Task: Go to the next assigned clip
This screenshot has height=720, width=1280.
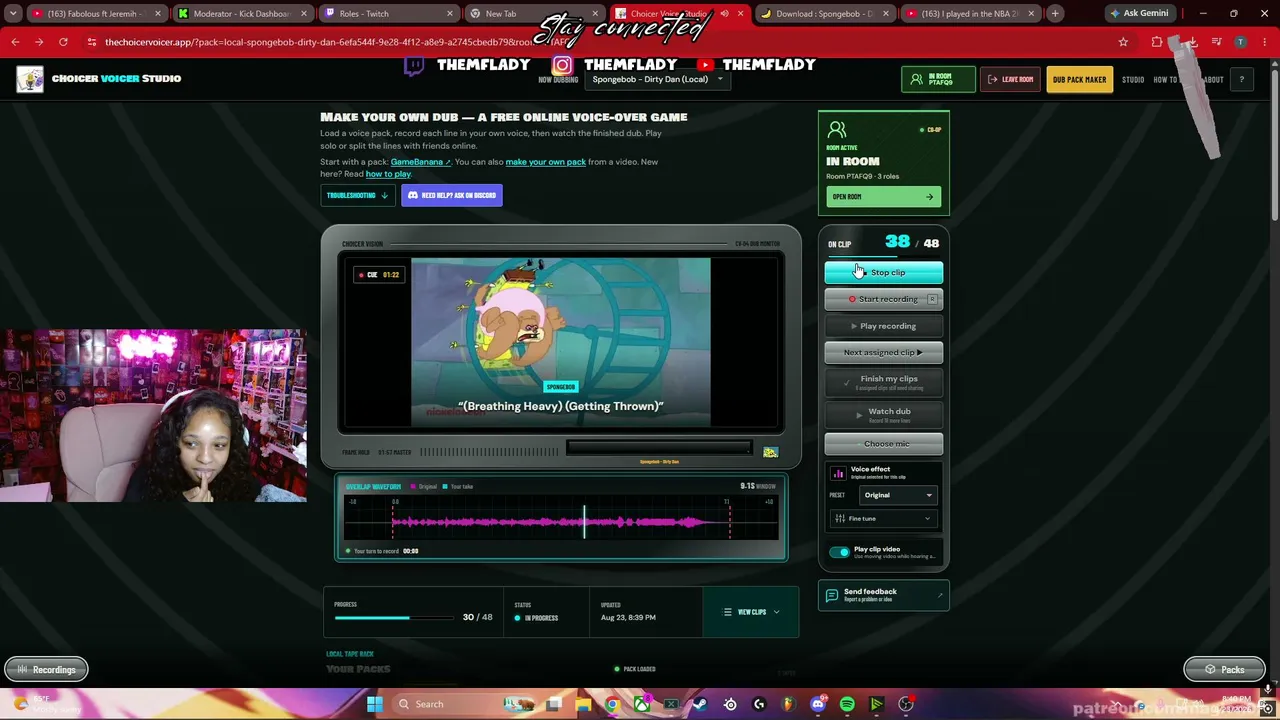Action: 883,352
